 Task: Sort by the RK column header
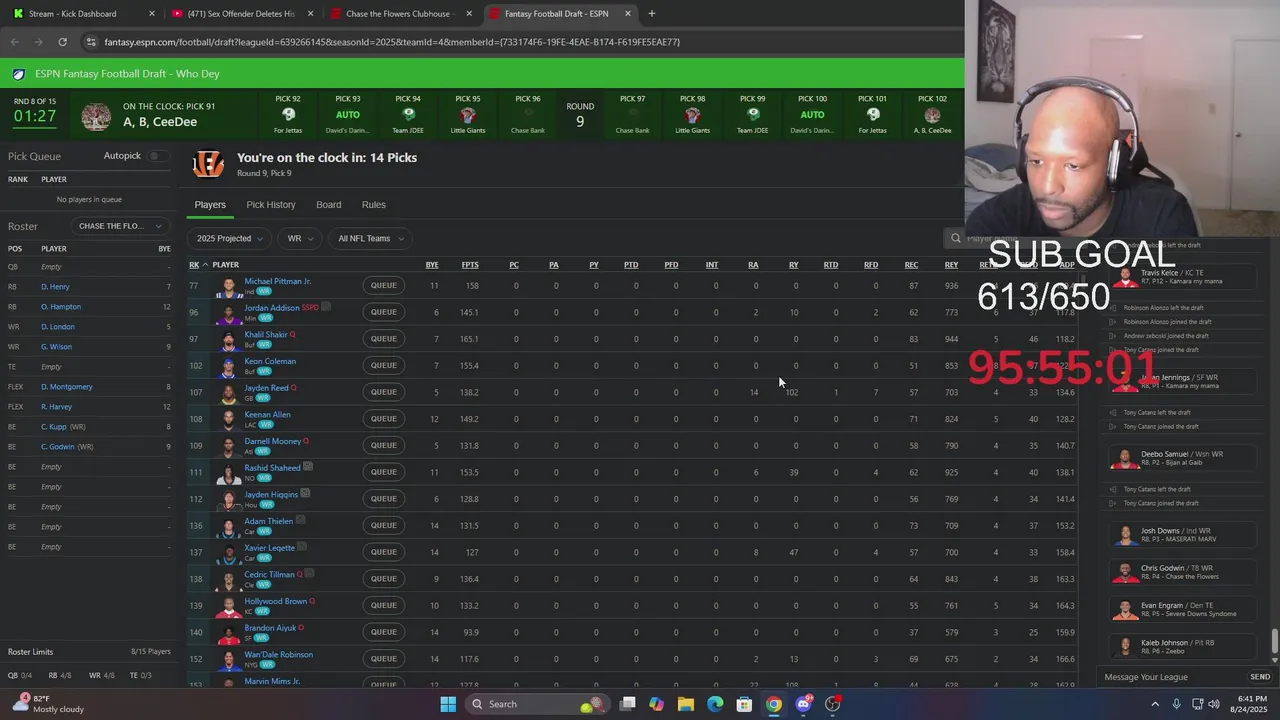pyautogui.click(x=194, y=265)
